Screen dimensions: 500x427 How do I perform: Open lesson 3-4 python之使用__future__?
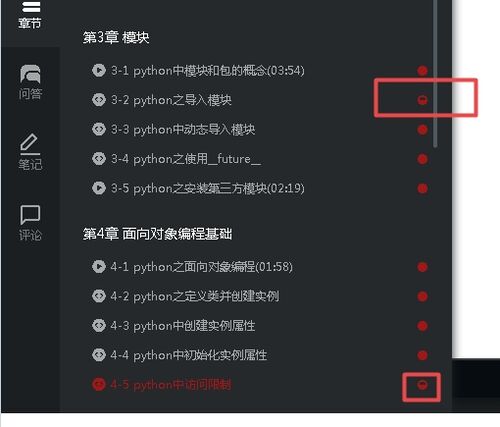tap(186, 159)
